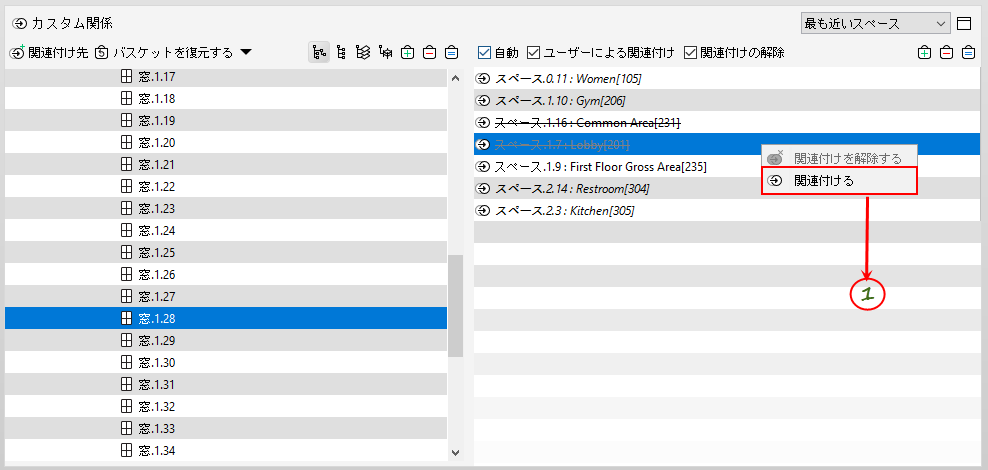
Task: Choose 関連付けを解除する from context menu
Action: [839, 158]
